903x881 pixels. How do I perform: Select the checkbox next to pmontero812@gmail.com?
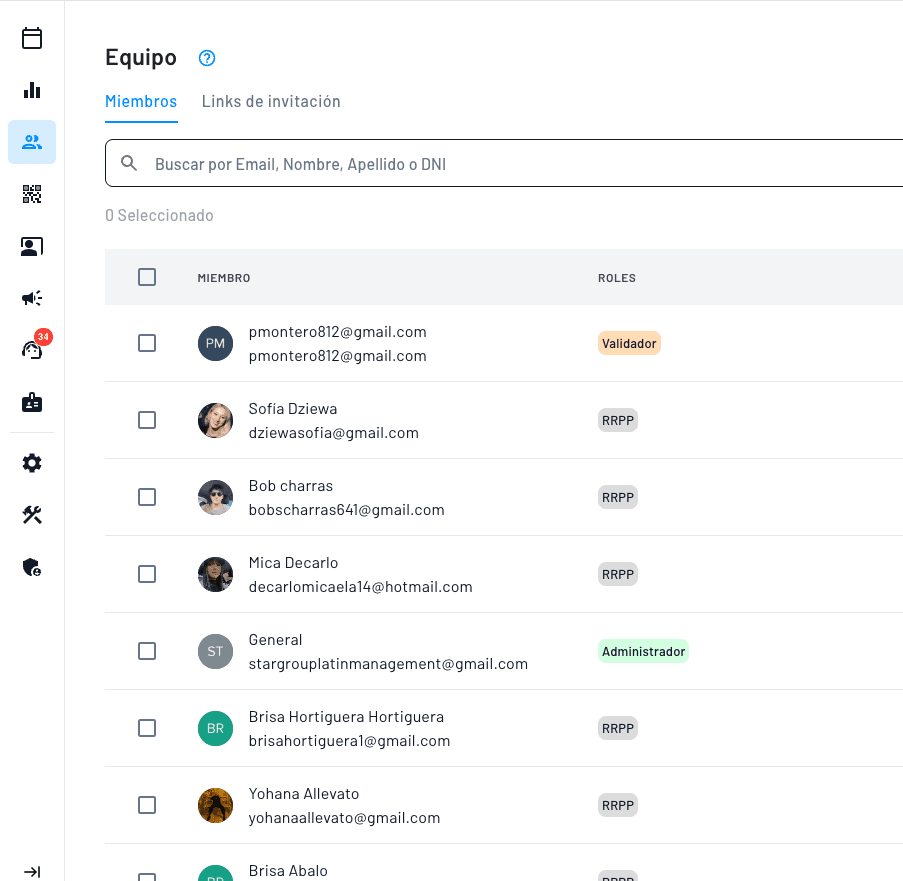coord(147,342)
